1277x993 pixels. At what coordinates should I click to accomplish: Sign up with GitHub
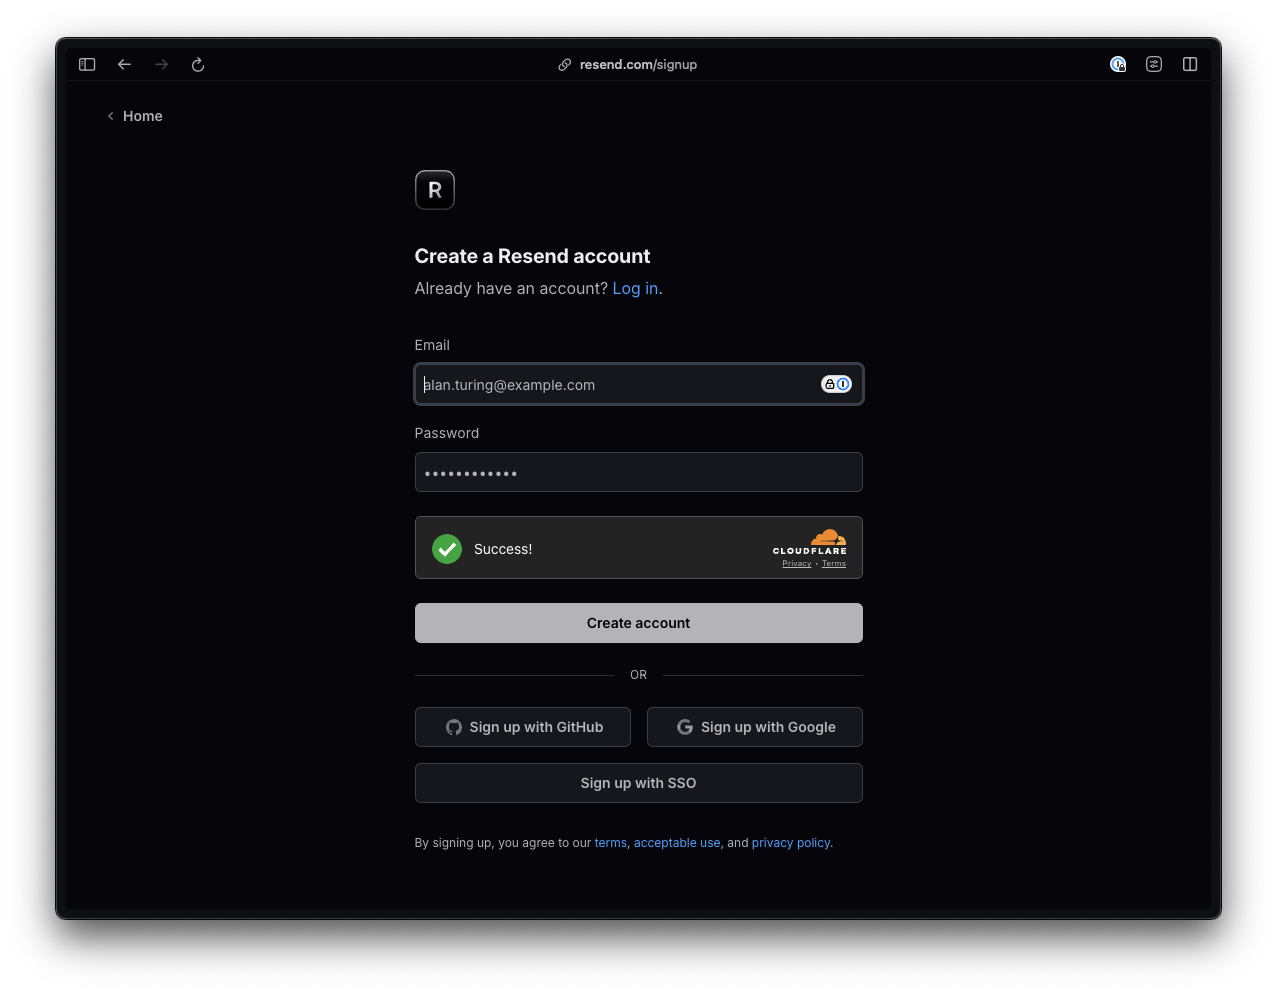click(523, 727)
